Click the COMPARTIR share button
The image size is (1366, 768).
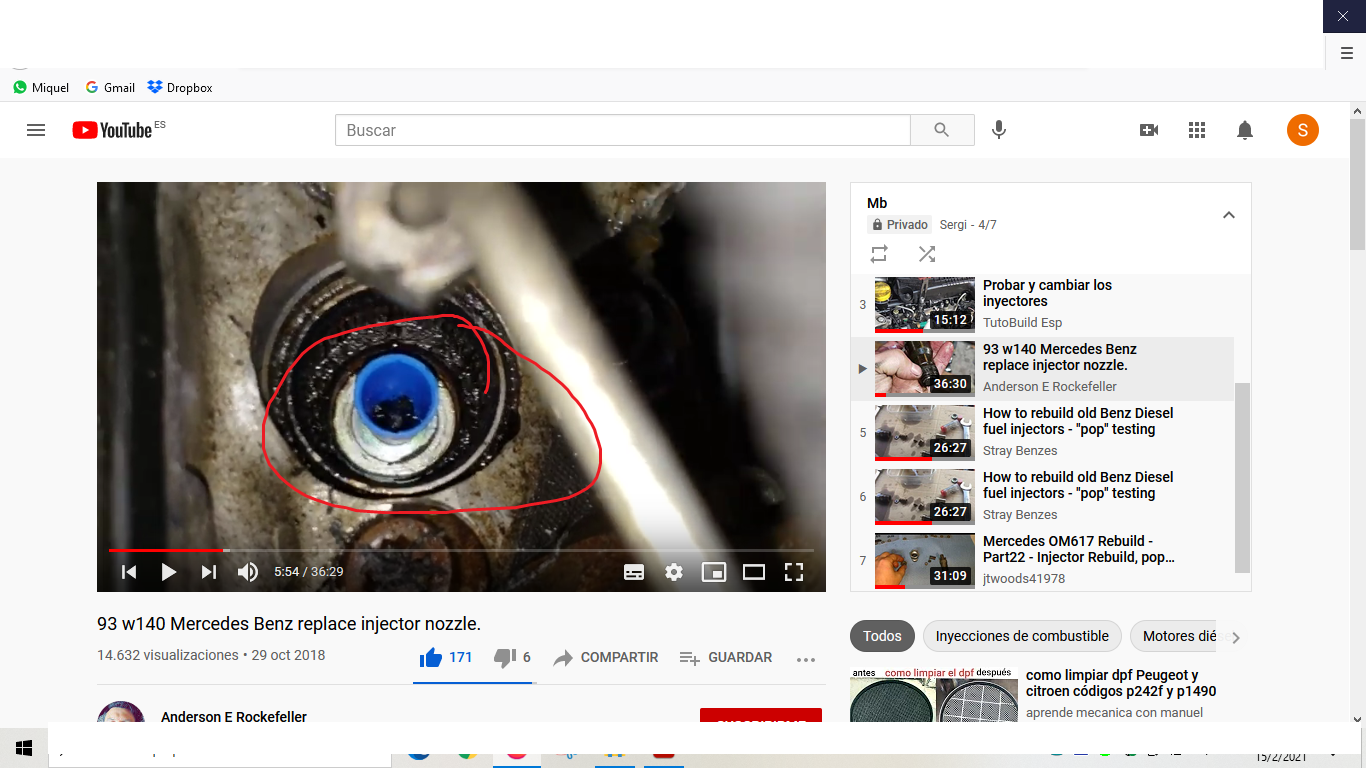[x=606, y=658]
